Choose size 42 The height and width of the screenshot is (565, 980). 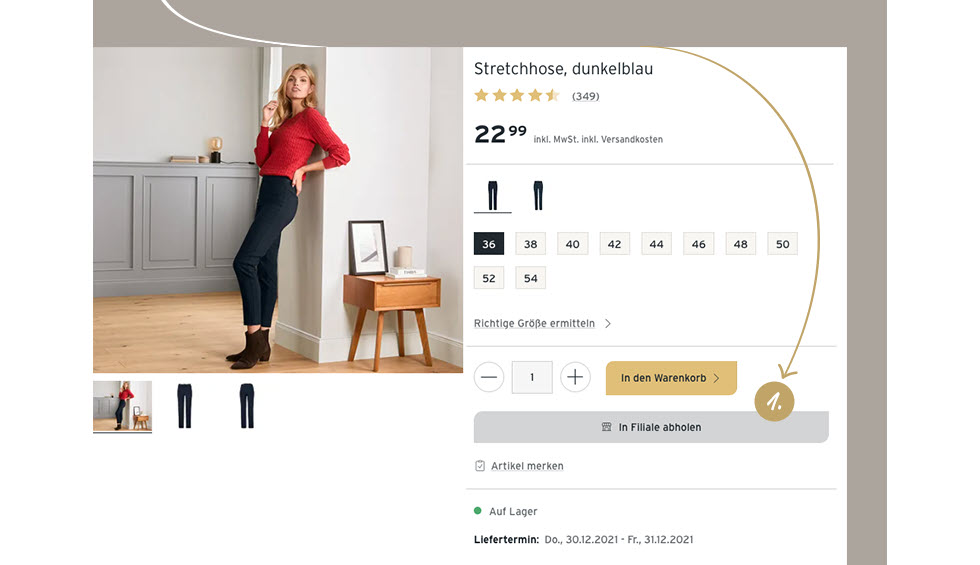[614, 244]
